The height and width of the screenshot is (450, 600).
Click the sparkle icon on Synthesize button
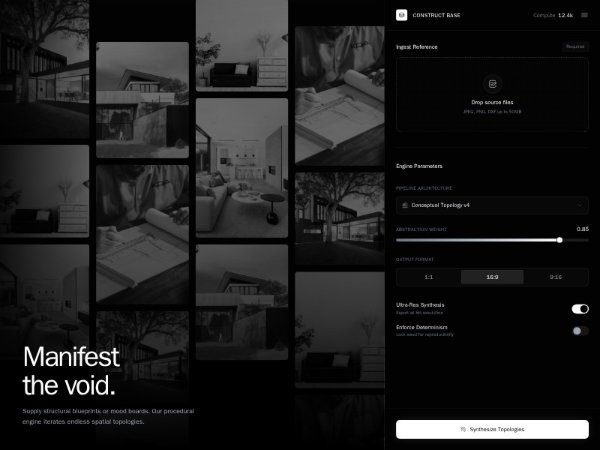(x=463, y=429)
